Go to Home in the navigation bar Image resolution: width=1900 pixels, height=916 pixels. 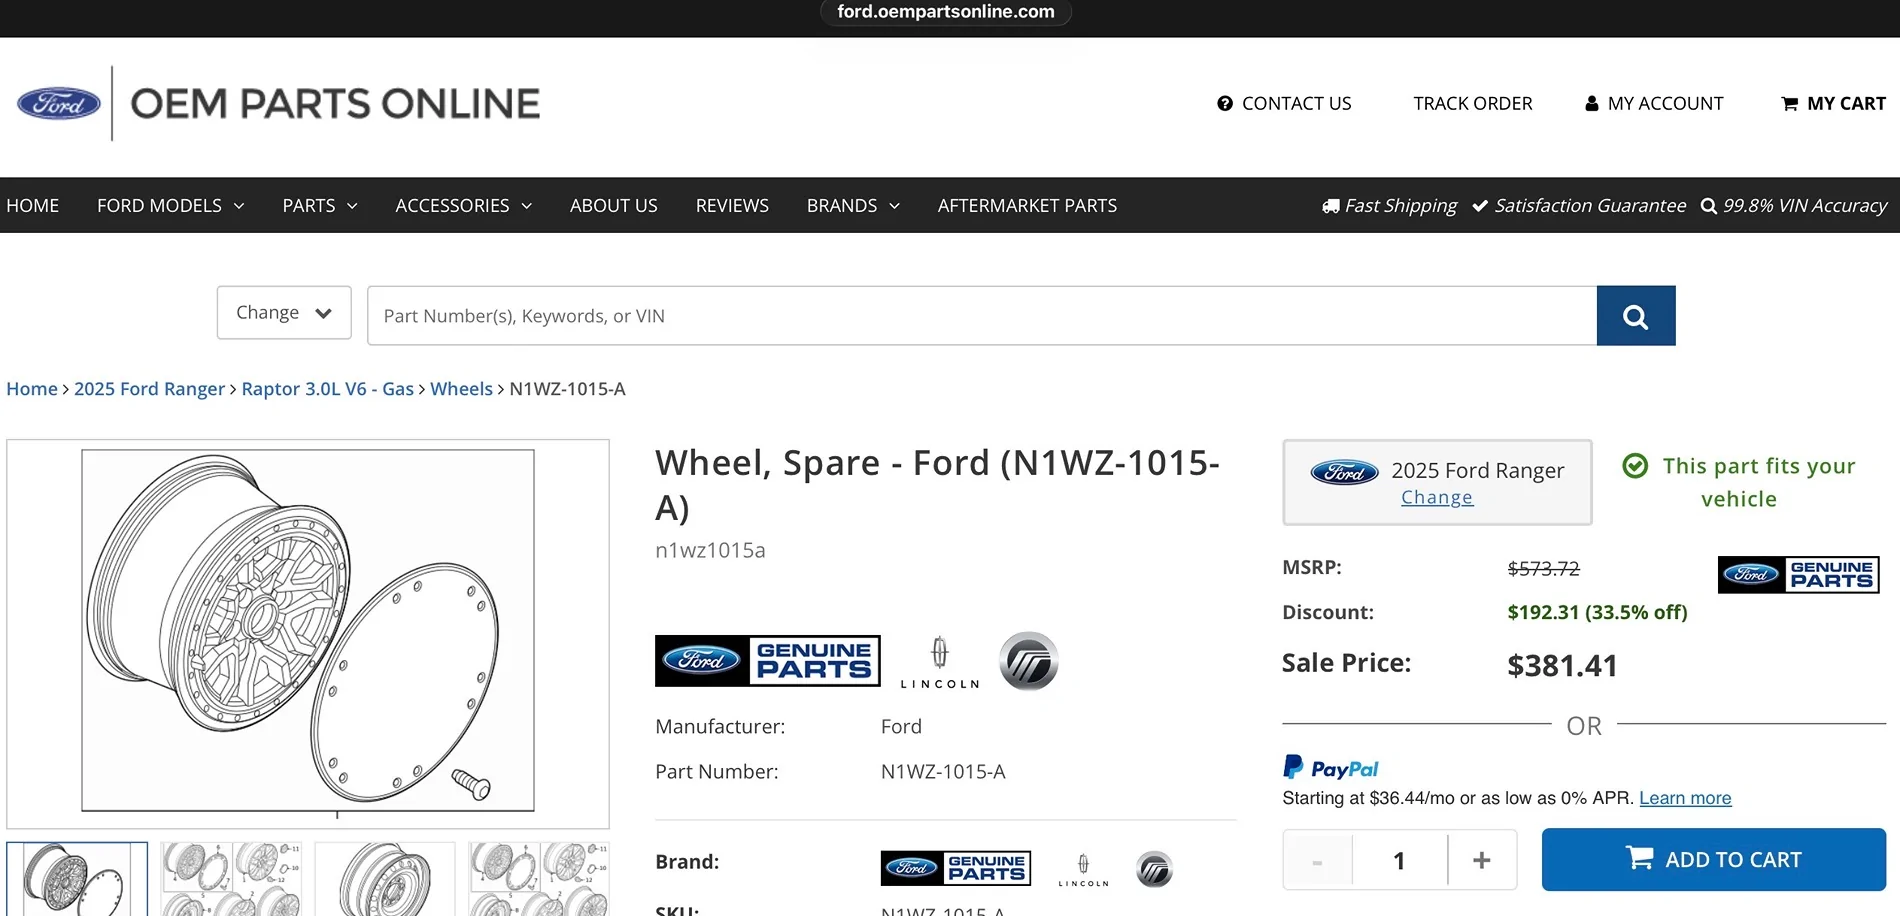[33, 205]
